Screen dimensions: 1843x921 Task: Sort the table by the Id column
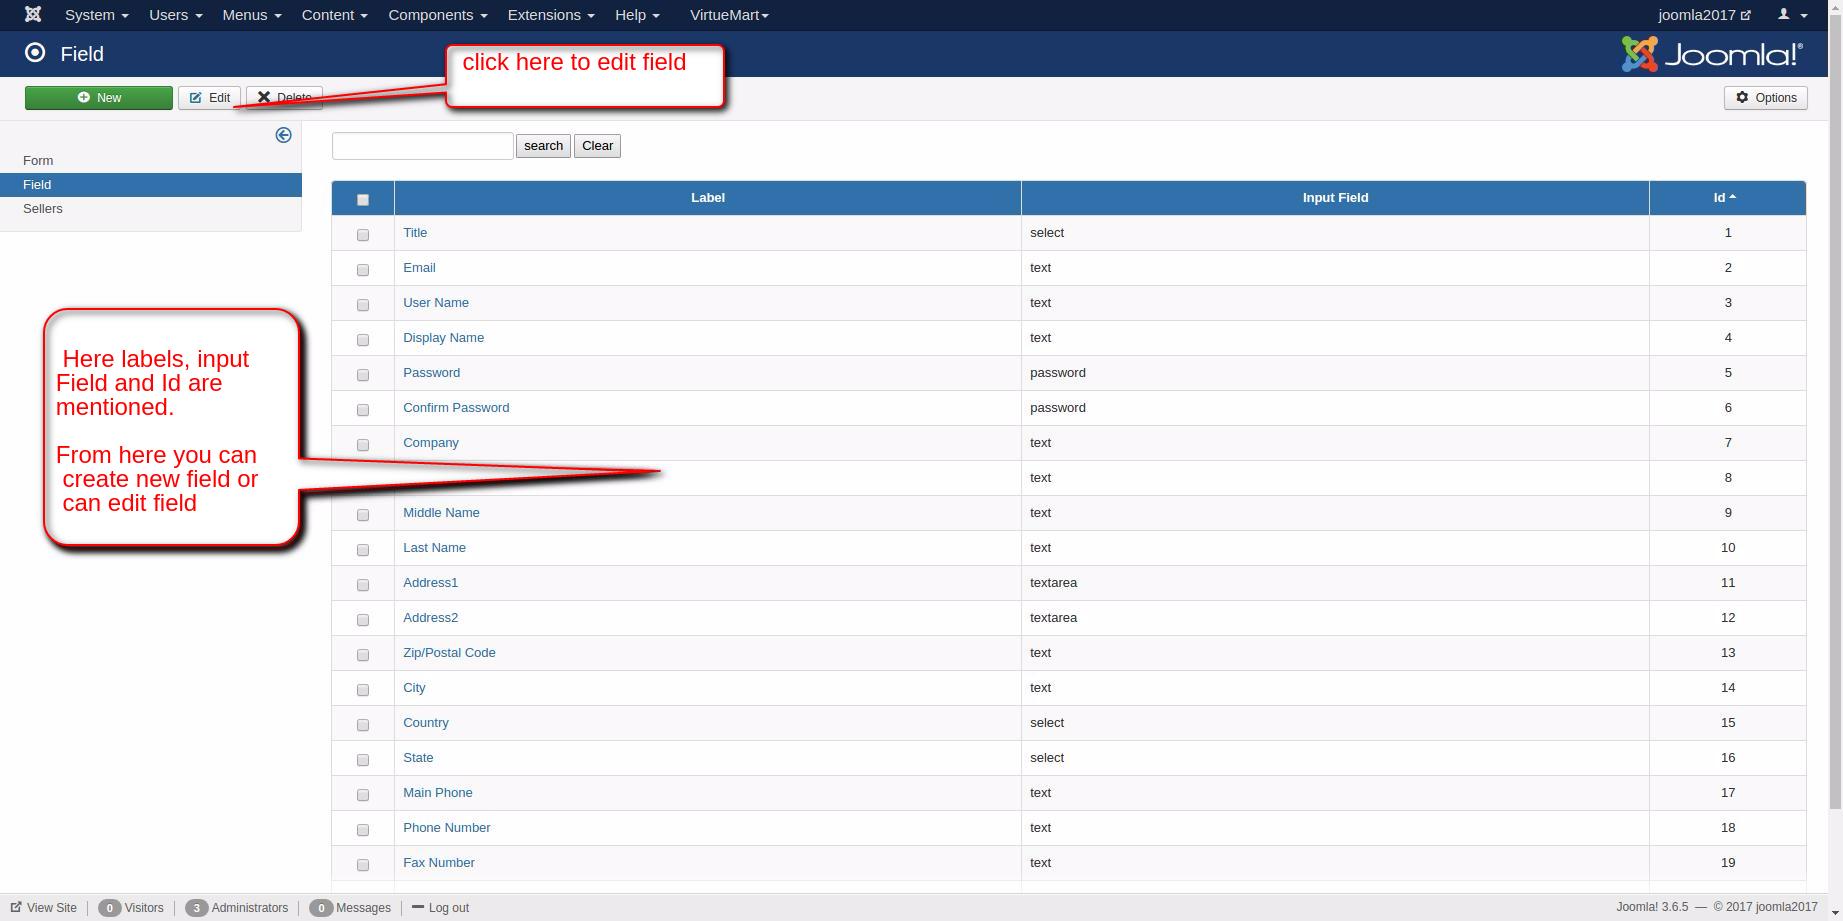point(1725,198)
